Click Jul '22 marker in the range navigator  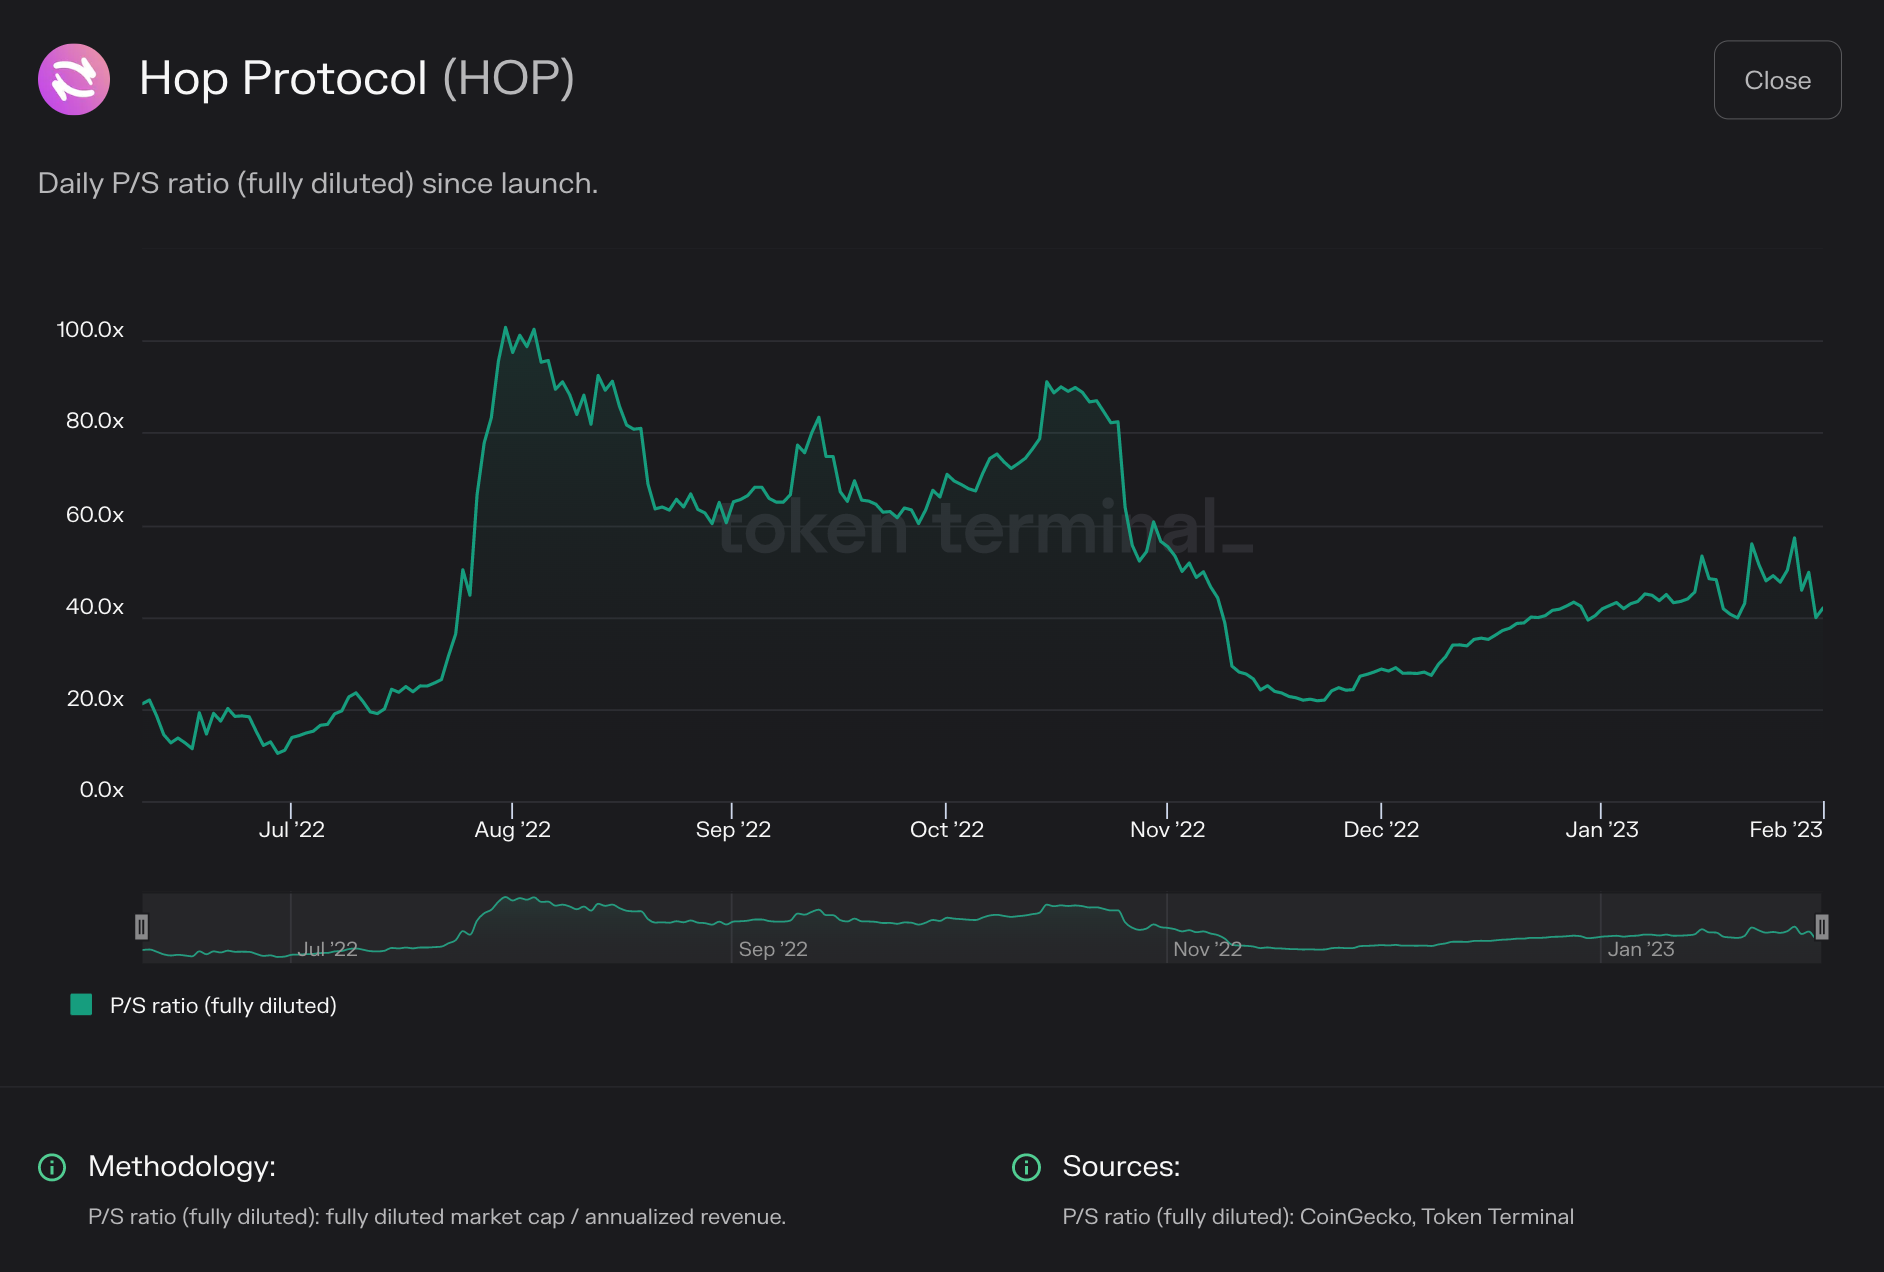(x=328, y=949)
